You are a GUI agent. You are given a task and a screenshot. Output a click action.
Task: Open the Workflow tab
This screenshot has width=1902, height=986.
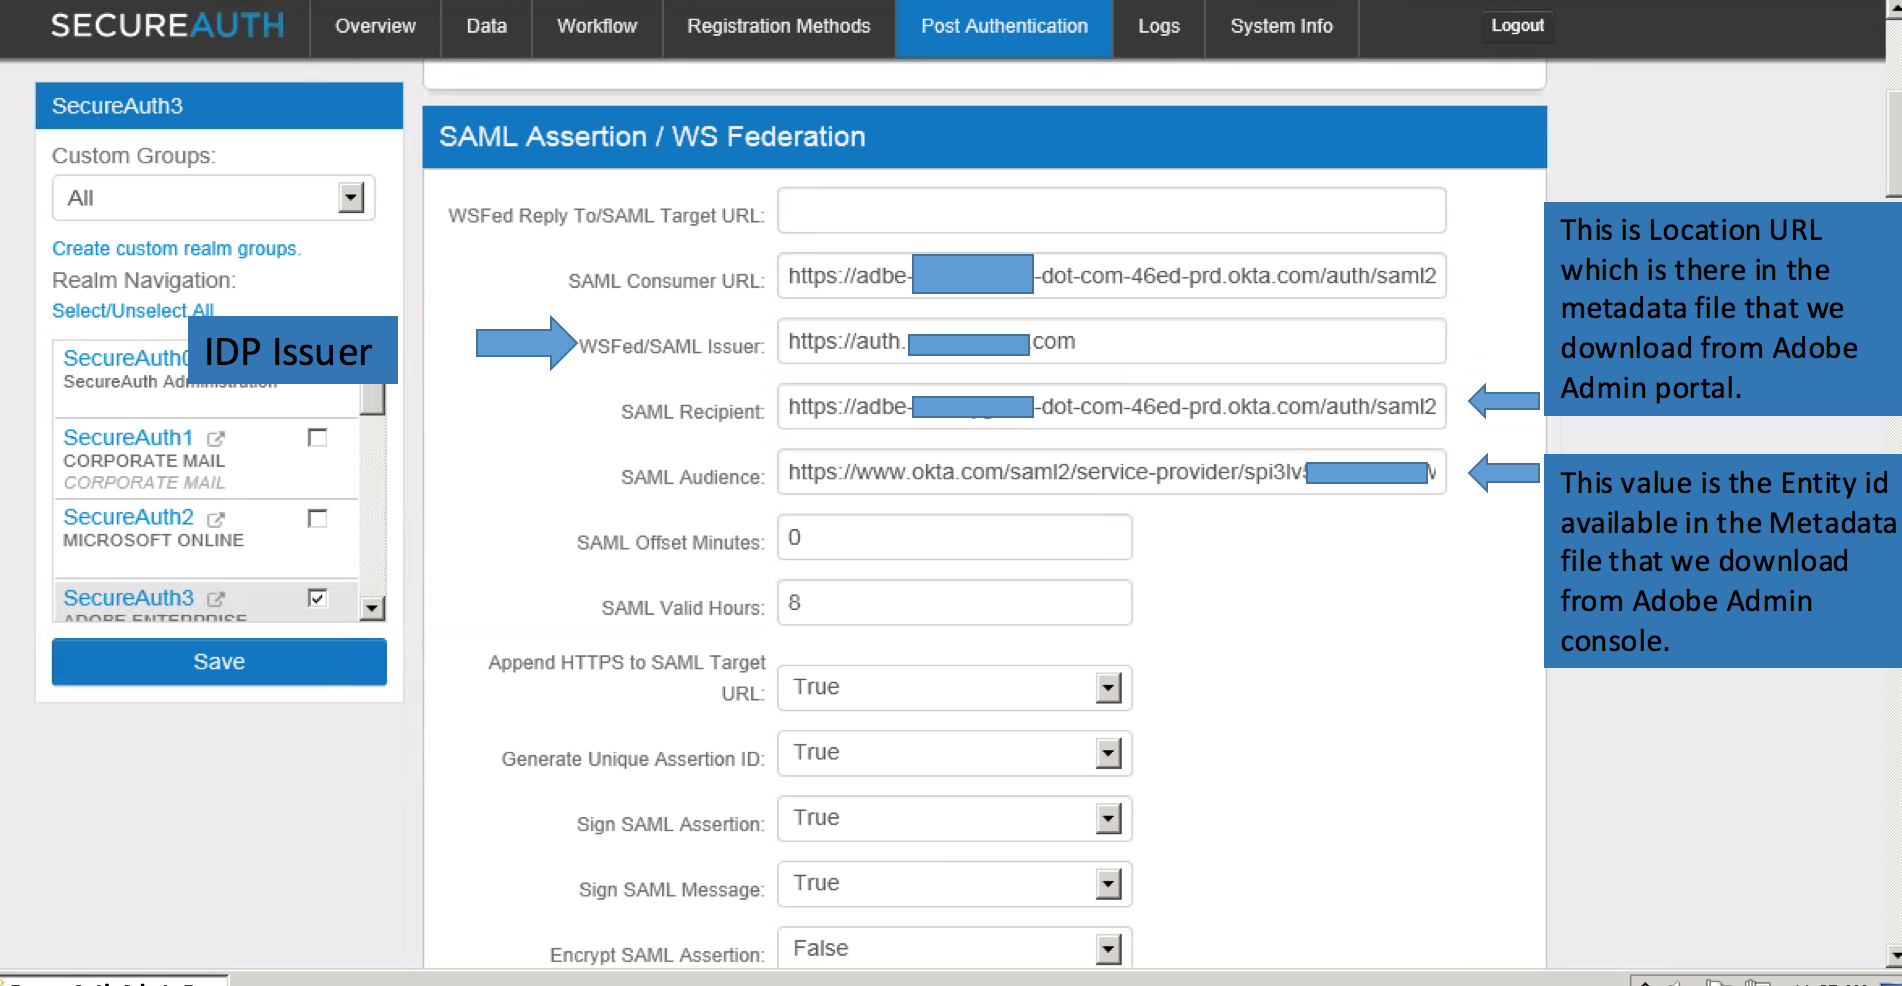point(596,26)
